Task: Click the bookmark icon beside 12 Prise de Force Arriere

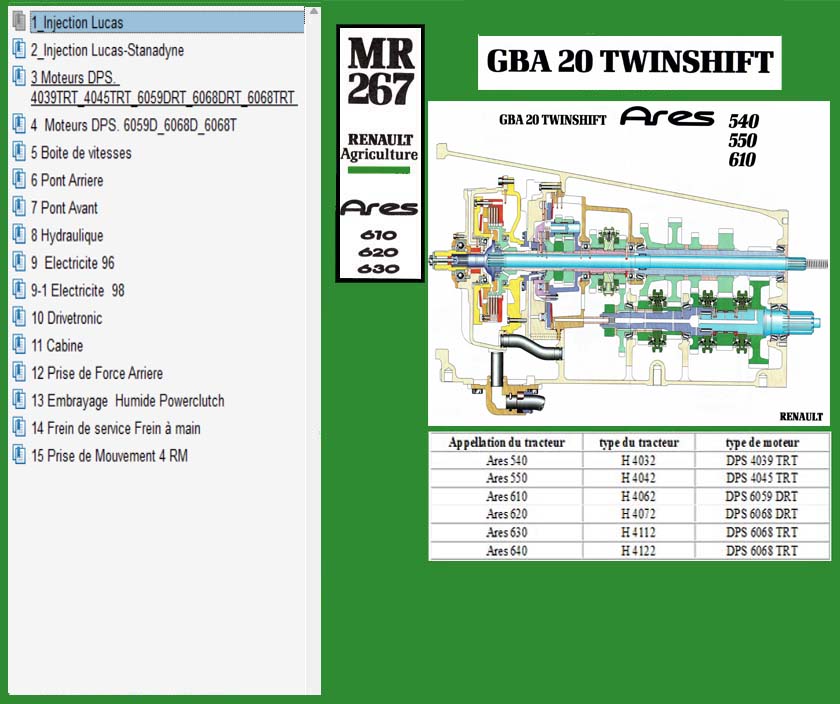Action: pyautogui.click(x=19, y=372)
